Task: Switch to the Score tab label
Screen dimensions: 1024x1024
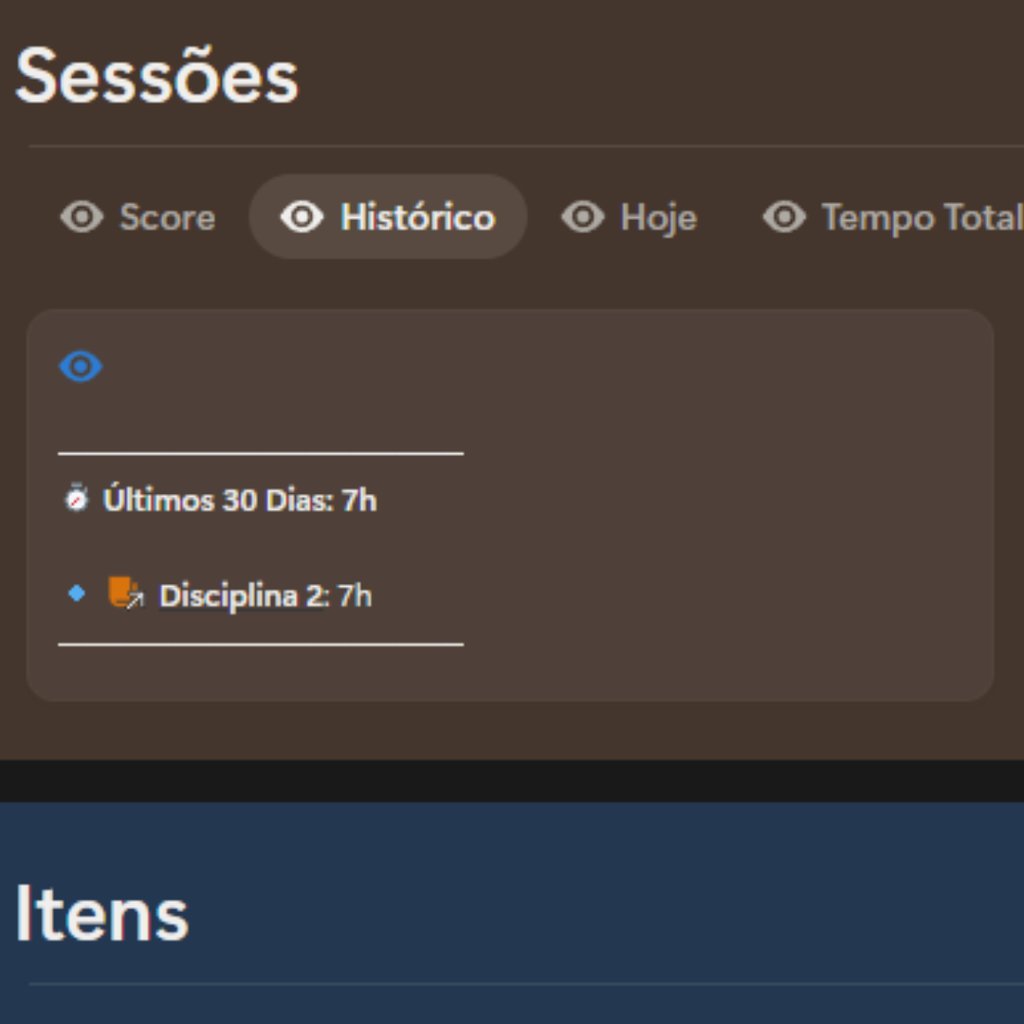Action: (167, 217)
